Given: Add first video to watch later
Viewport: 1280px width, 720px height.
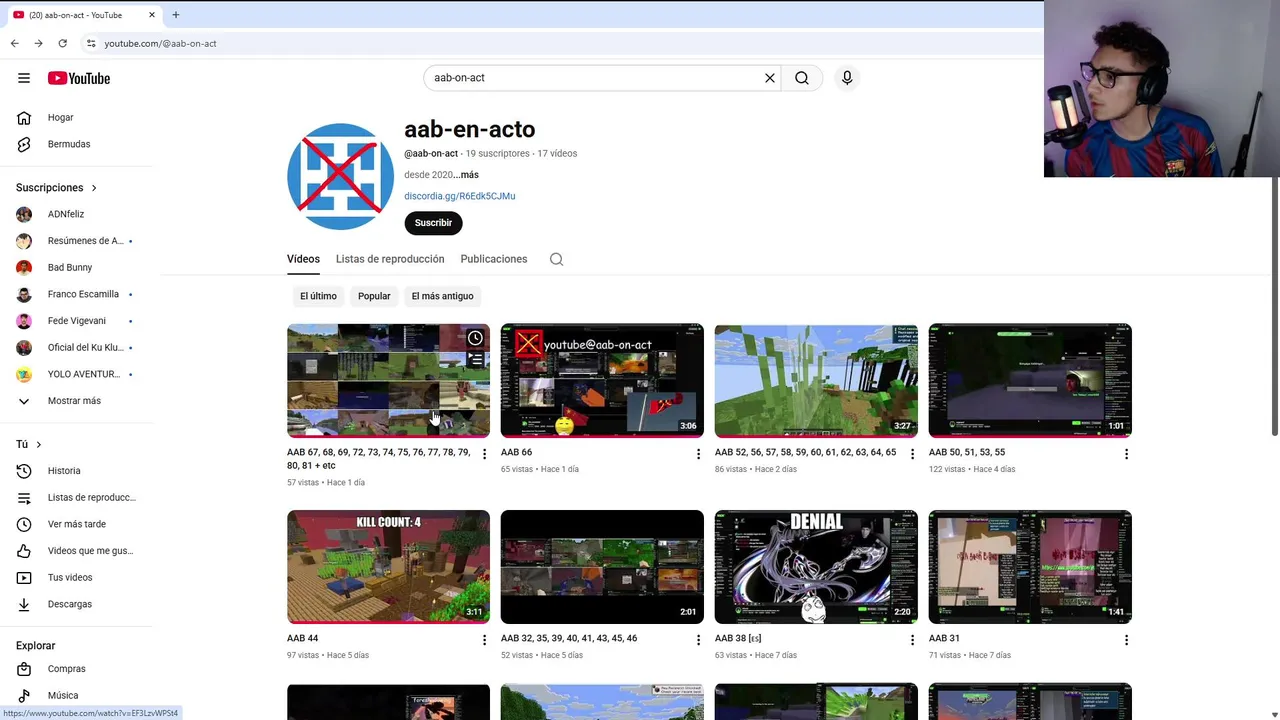Looking at the screenshot, I should (475, 338).
